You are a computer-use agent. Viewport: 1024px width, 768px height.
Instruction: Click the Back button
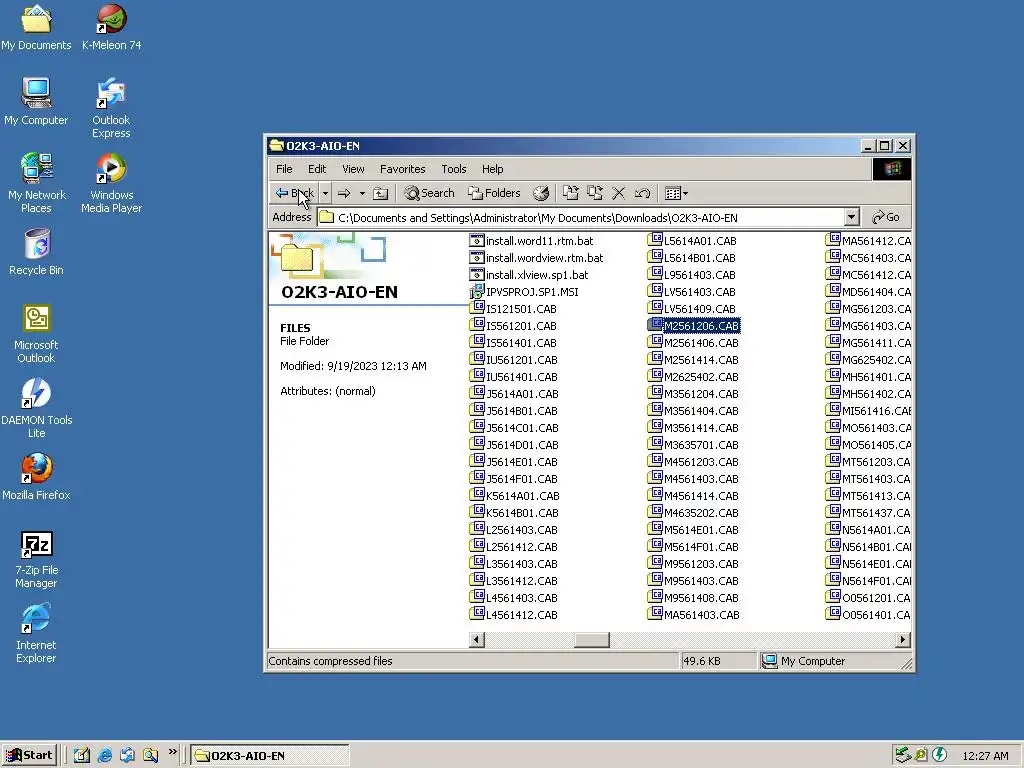295,193
